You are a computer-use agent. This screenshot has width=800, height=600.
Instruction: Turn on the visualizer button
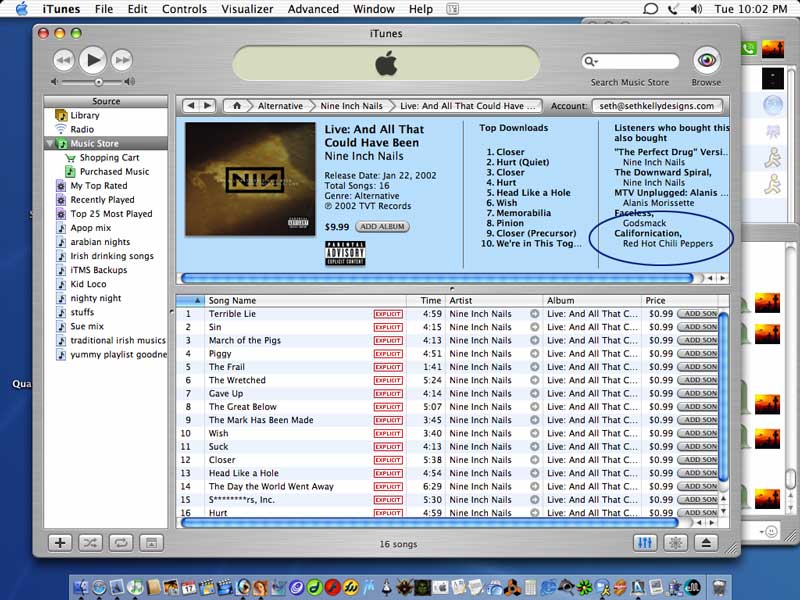[676, 543]
